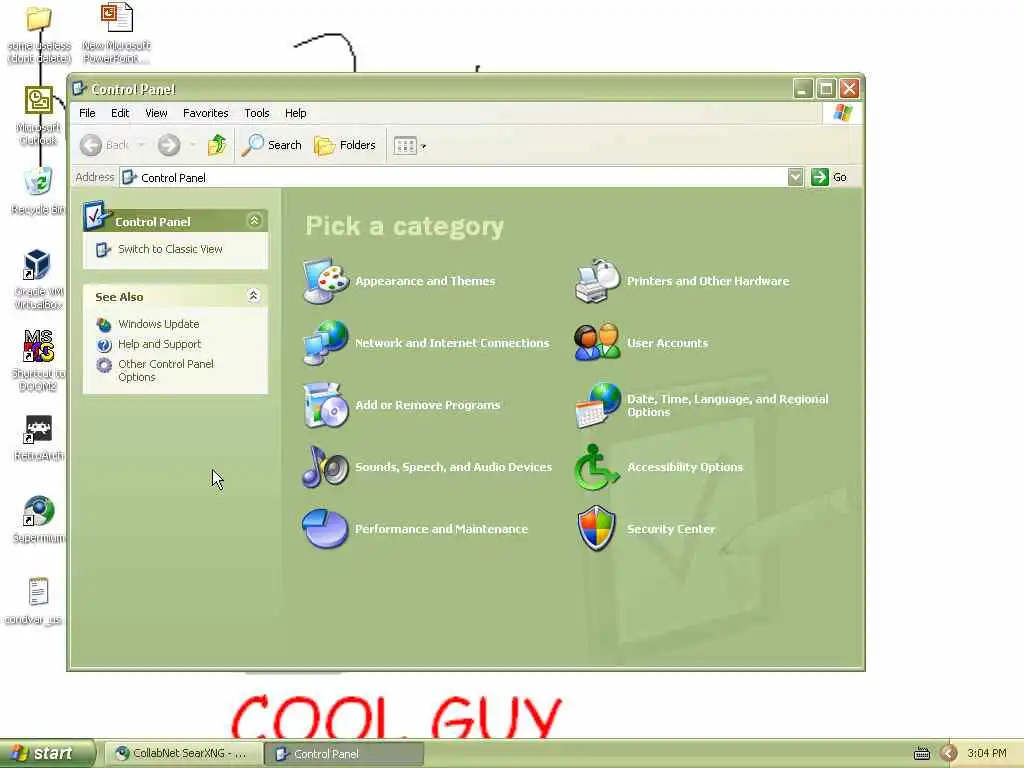Click the Forward arrow toolbar button
Screen dimensions: 1024x768
click(168, 145)
